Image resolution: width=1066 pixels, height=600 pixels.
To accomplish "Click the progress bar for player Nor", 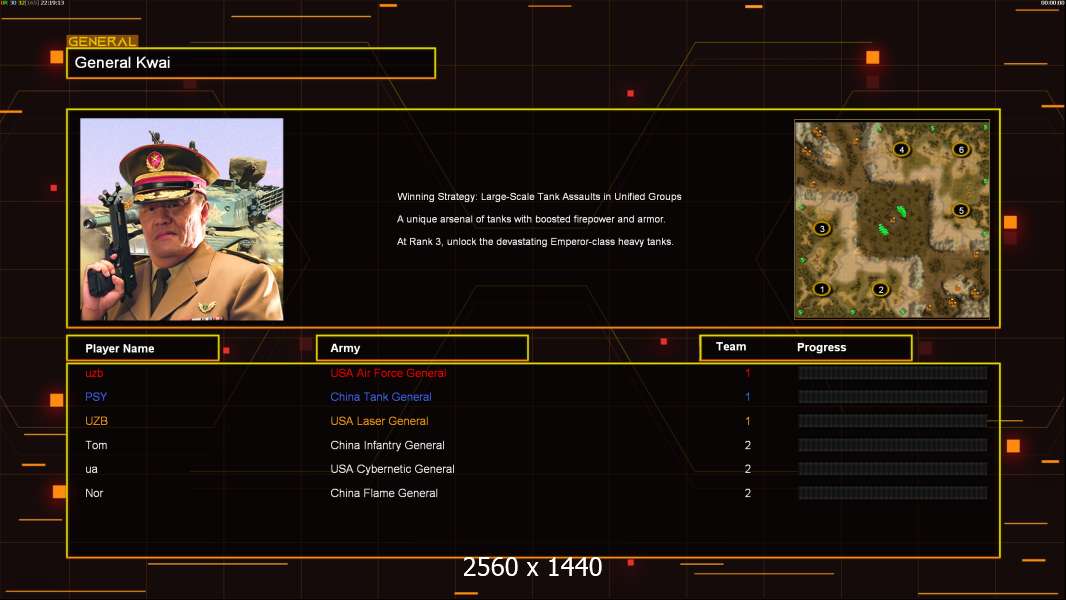I will point(892,493).
